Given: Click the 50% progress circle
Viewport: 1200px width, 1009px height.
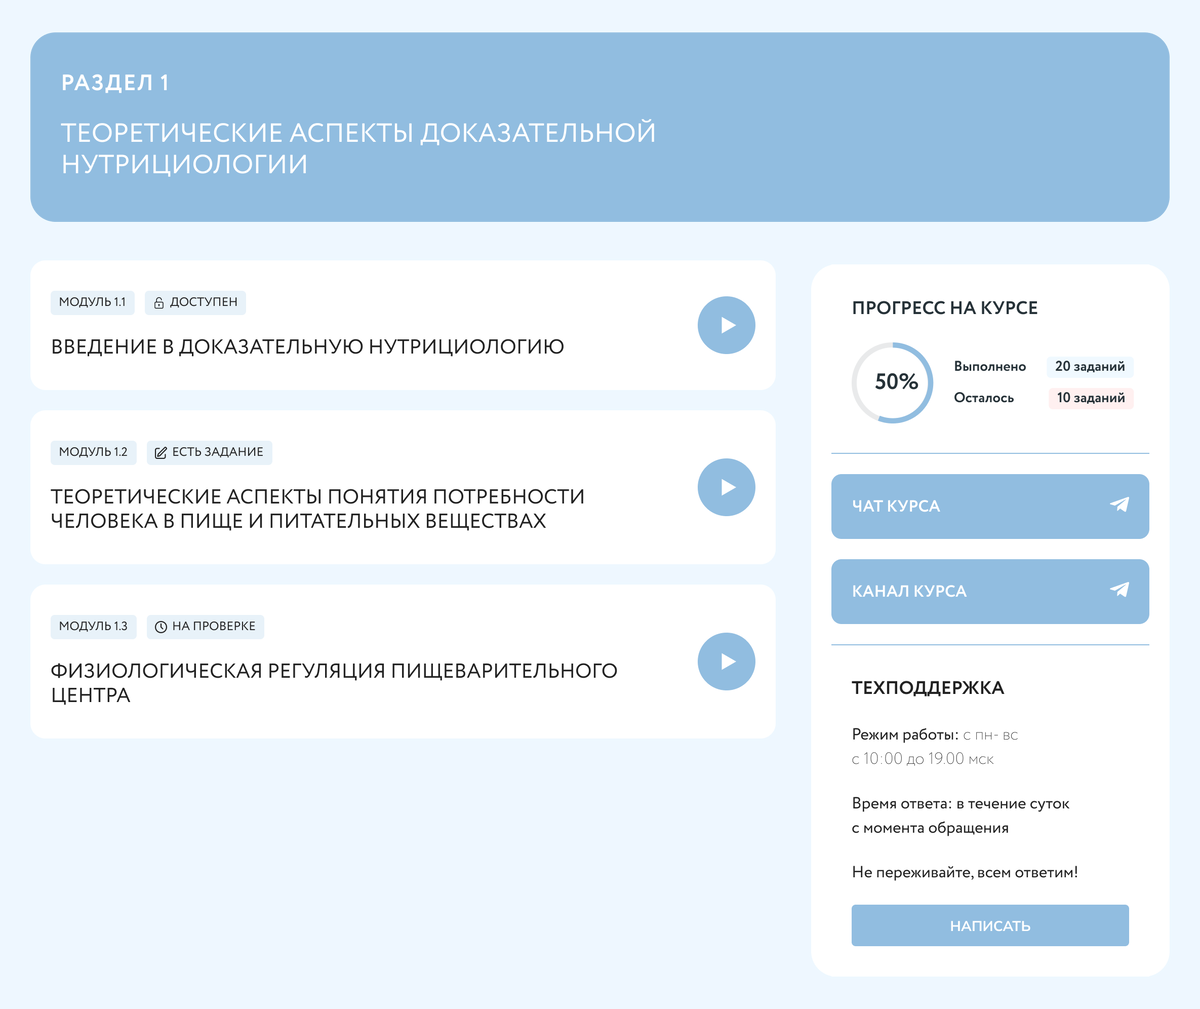Looking at the screenshot, I should (893, 382).
